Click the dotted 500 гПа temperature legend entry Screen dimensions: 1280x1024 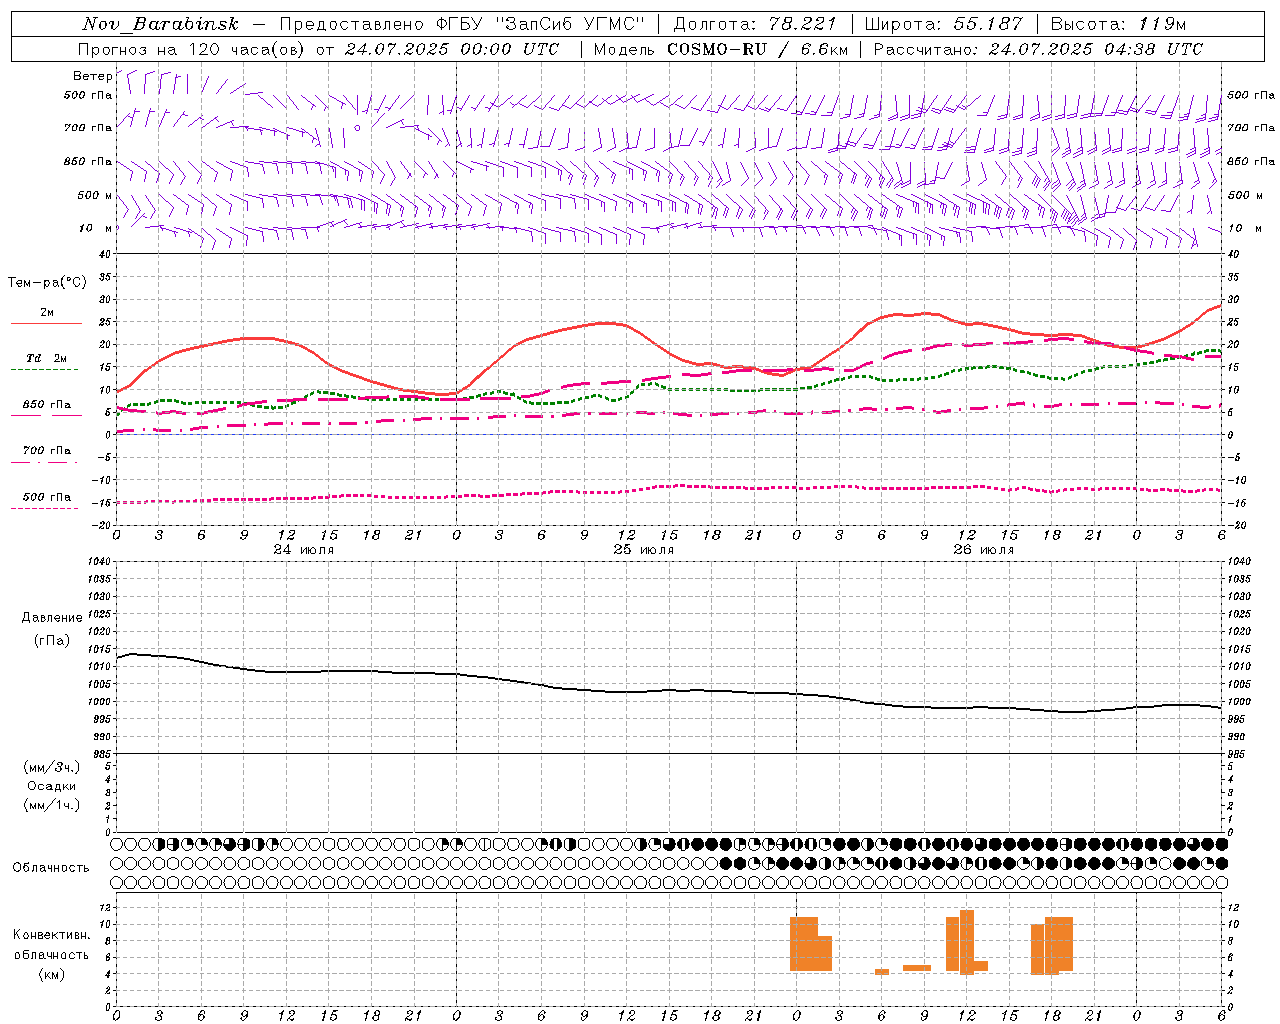tap(46, 500)
